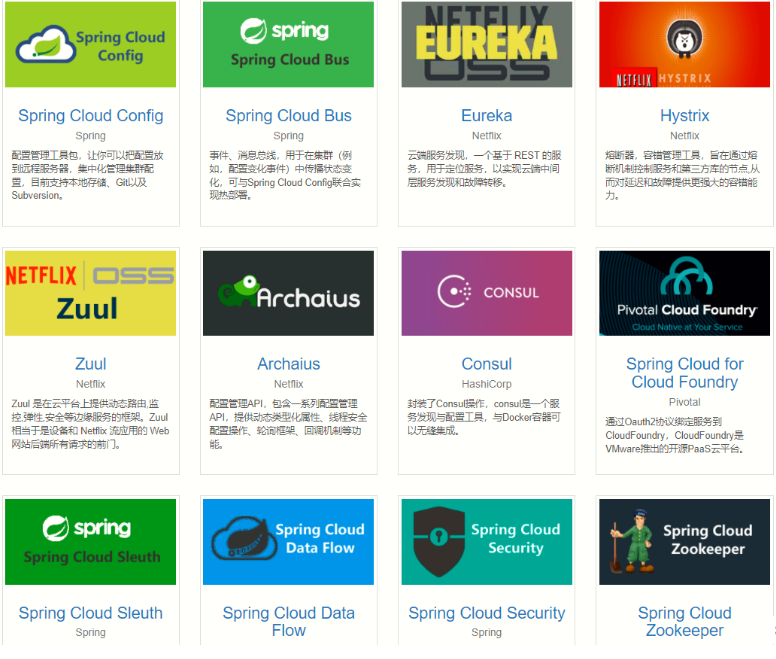Image resolution: width=776 pixels, height=659 pixels.
Task: Select the Hystrix logo image
Action: pos(684,45)
